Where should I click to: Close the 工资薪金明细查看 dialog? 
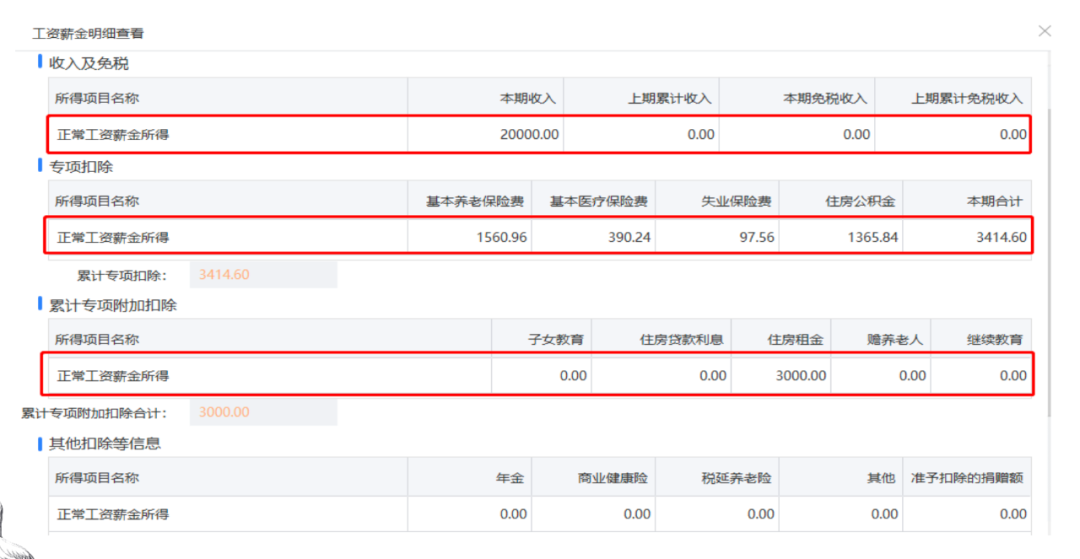pyautogui.click(x=1044, y=31)
